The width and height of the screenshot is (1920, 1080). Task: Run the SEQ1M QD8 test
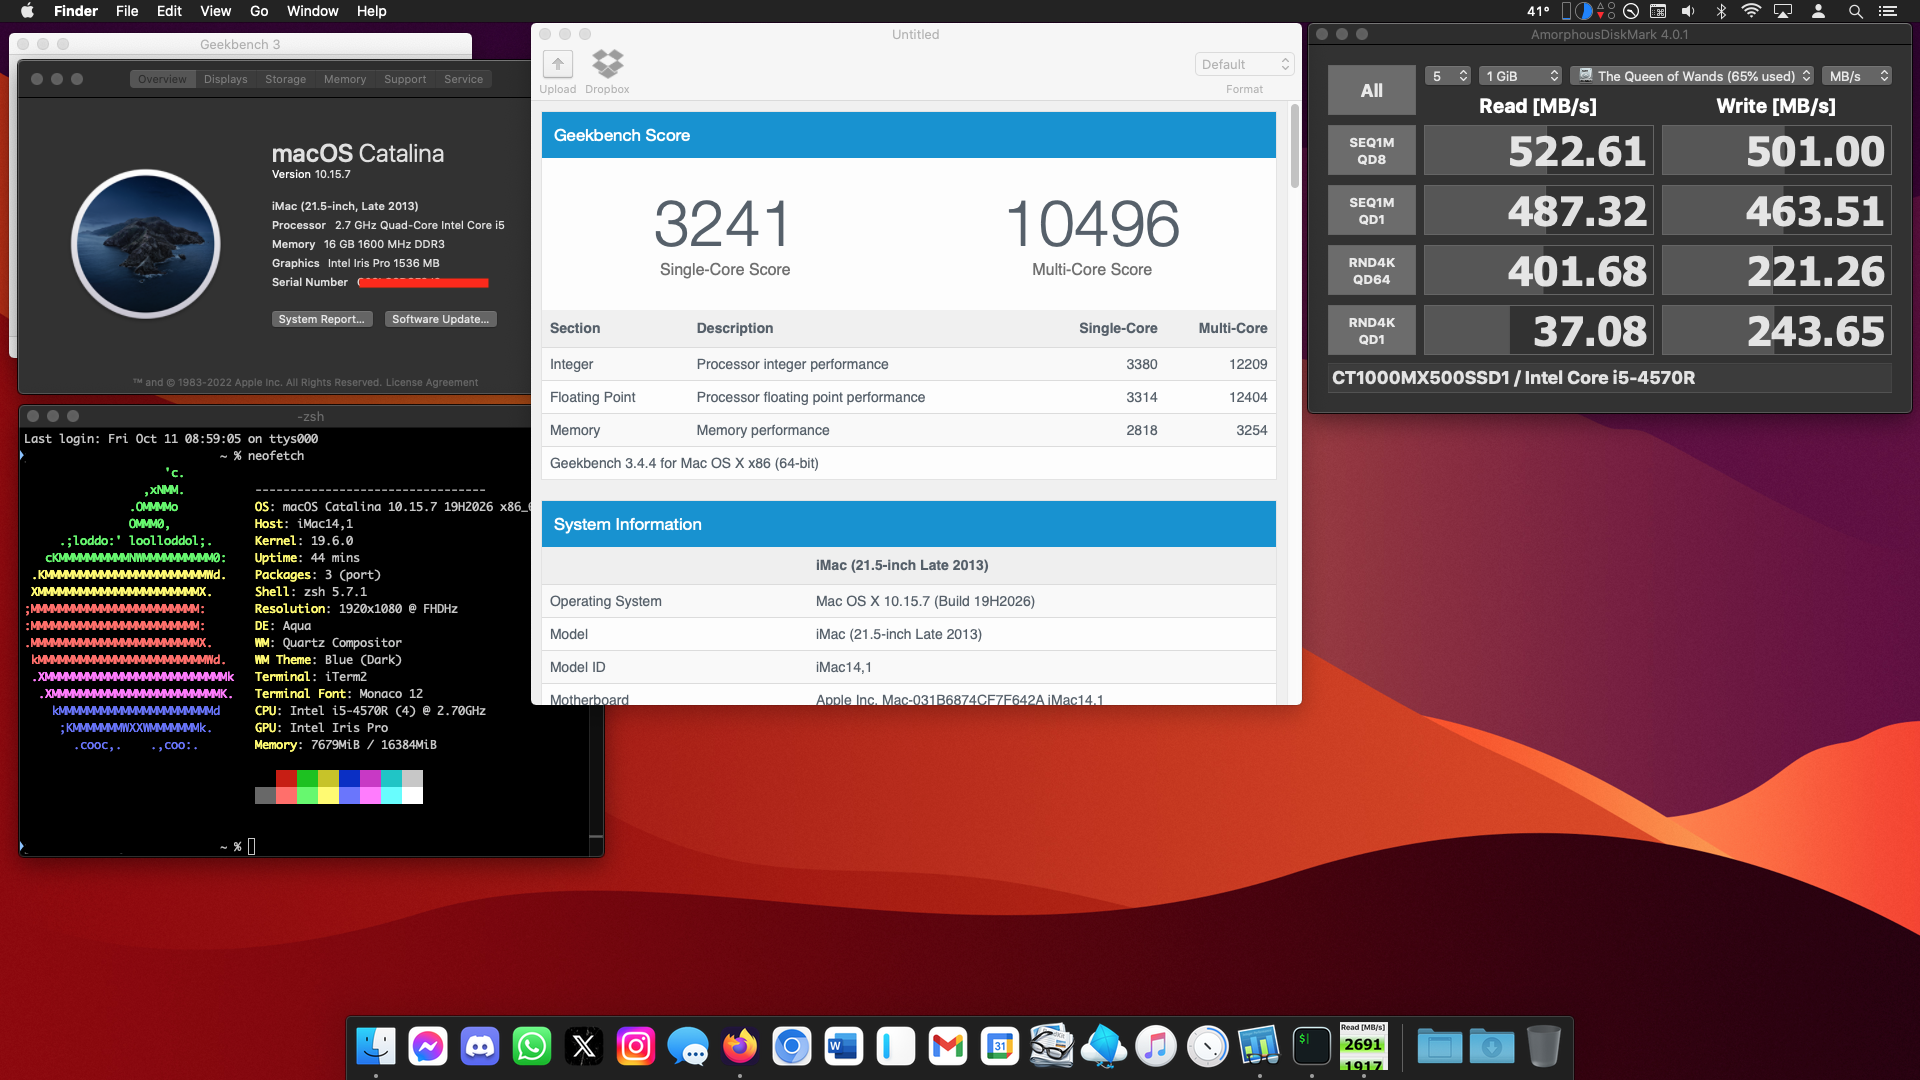[1372, 151]
